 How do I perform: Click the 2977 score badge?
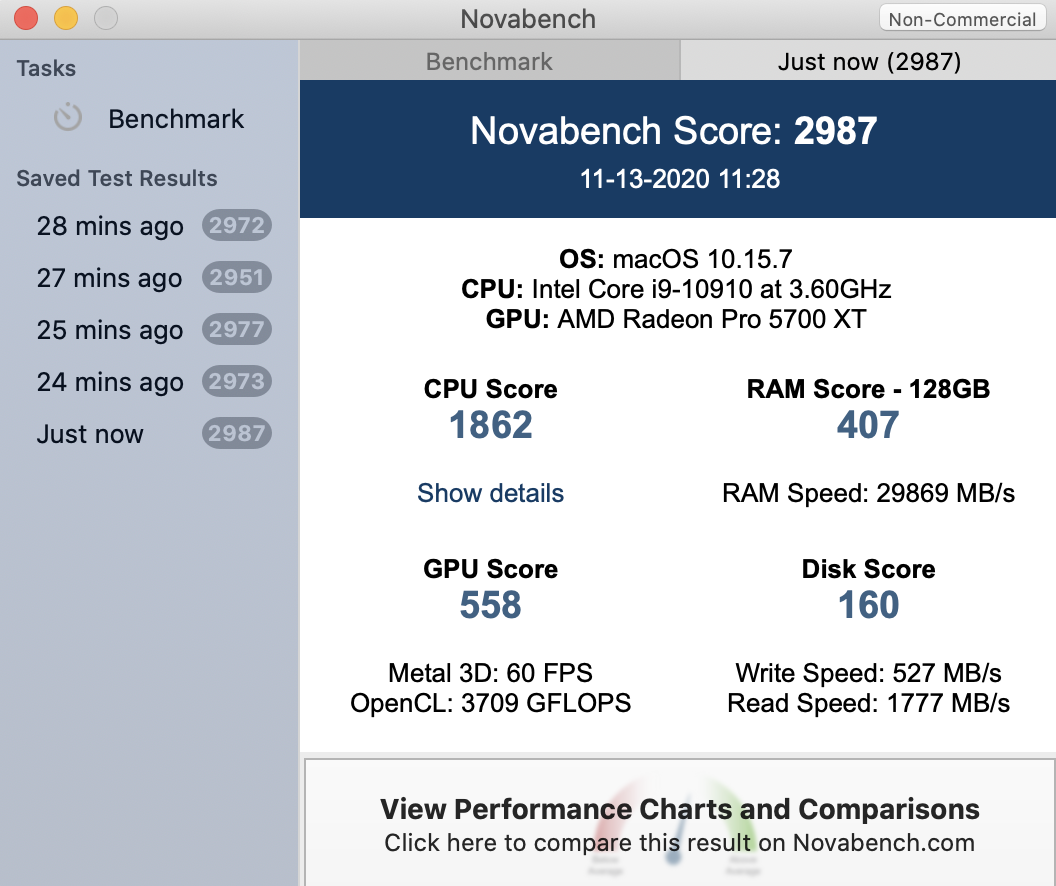pyautogui.click(x=236, y=329)
